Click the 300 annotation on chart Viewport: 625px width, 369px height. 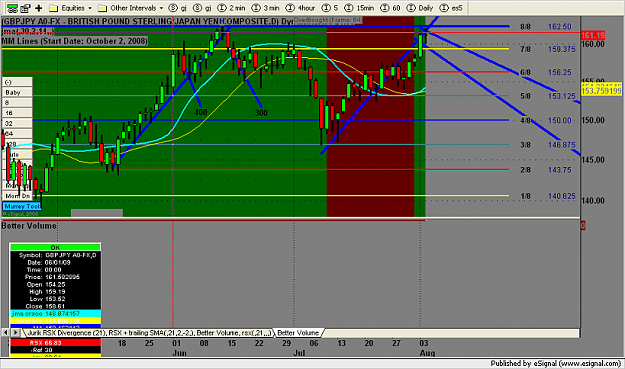(x=261, y=113)
